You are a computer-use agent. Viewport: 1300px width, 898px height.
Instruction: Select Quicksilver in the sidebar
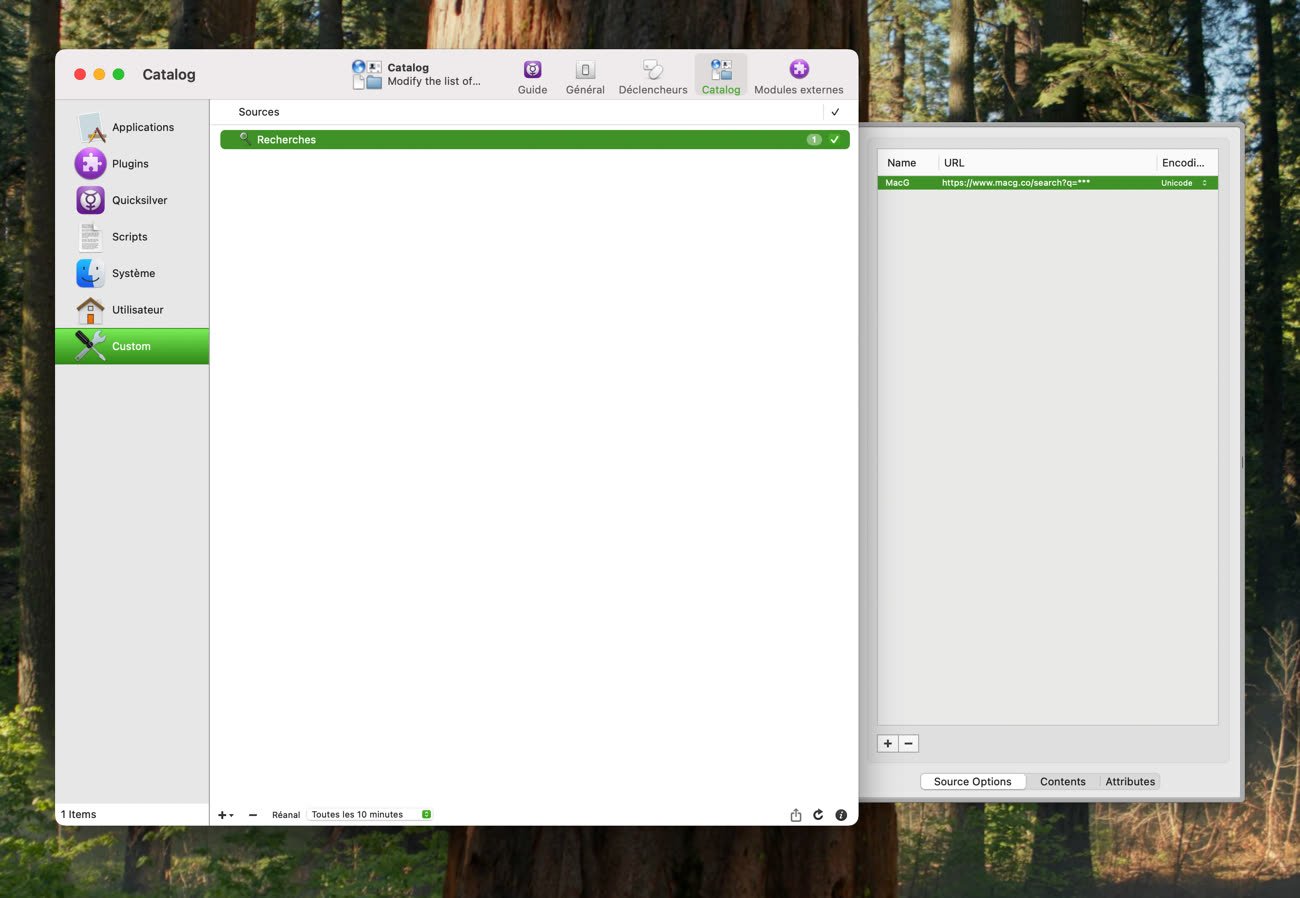coord(132,200)
